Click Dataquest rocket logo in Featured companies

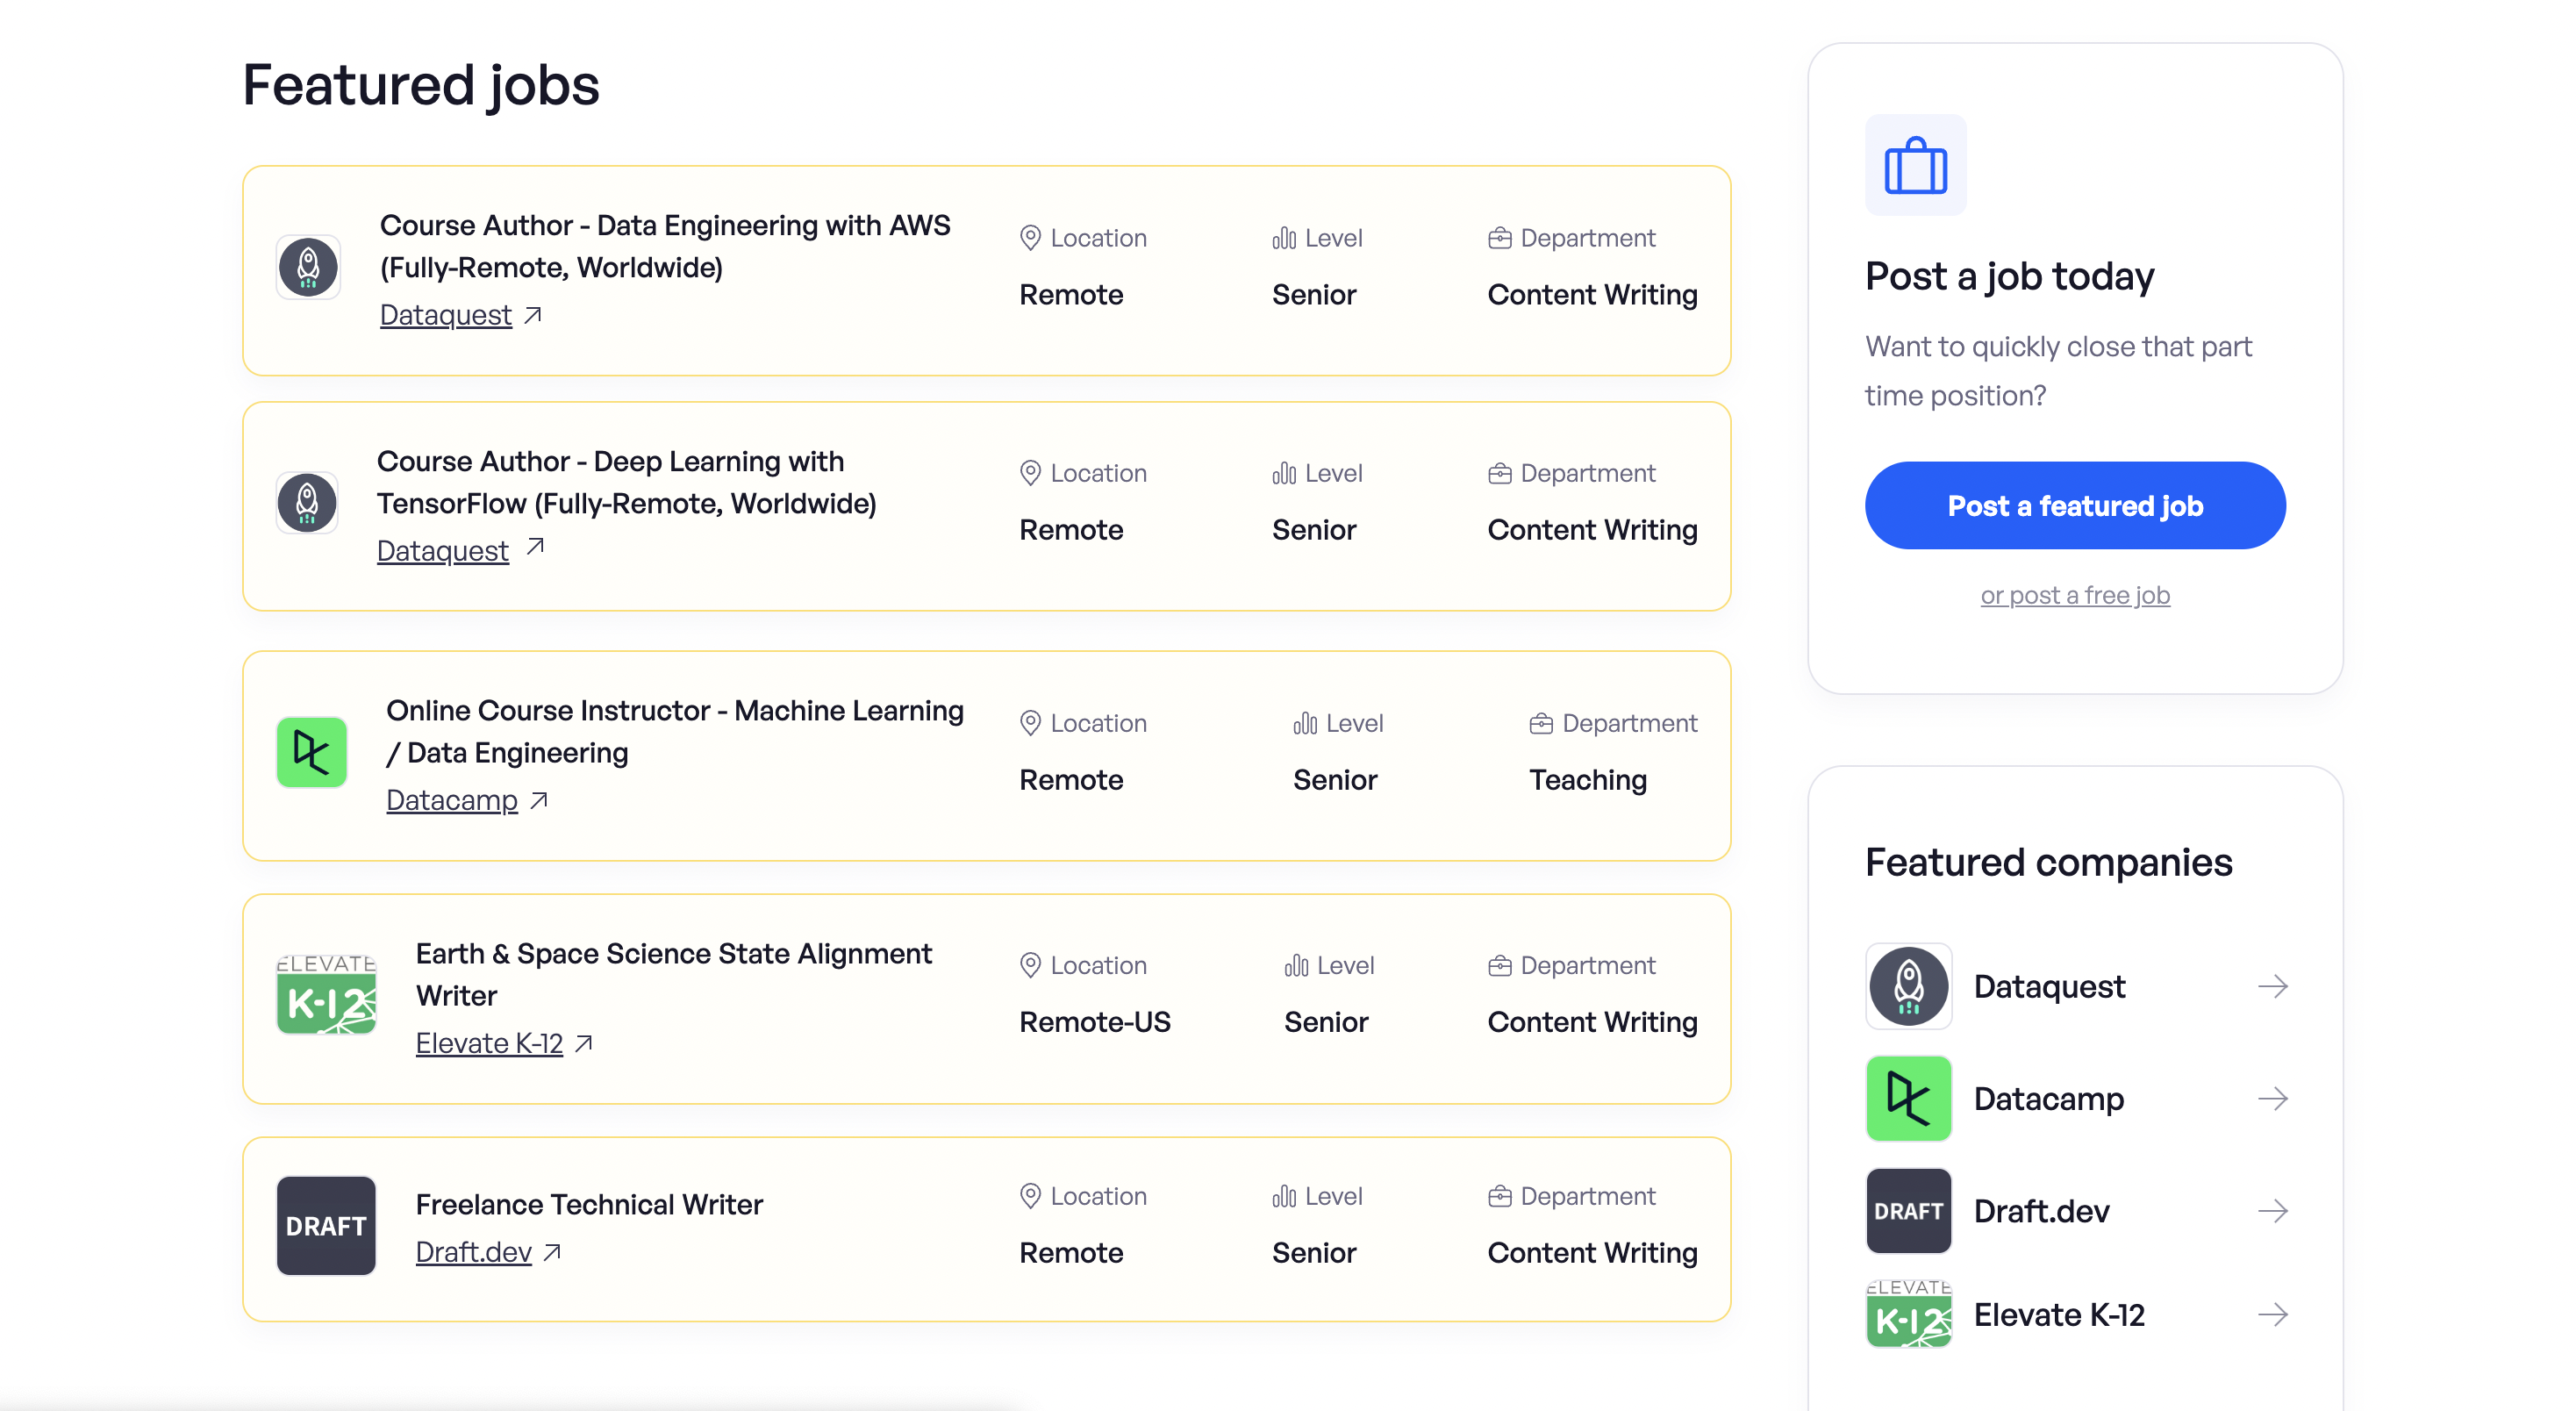1908,986
